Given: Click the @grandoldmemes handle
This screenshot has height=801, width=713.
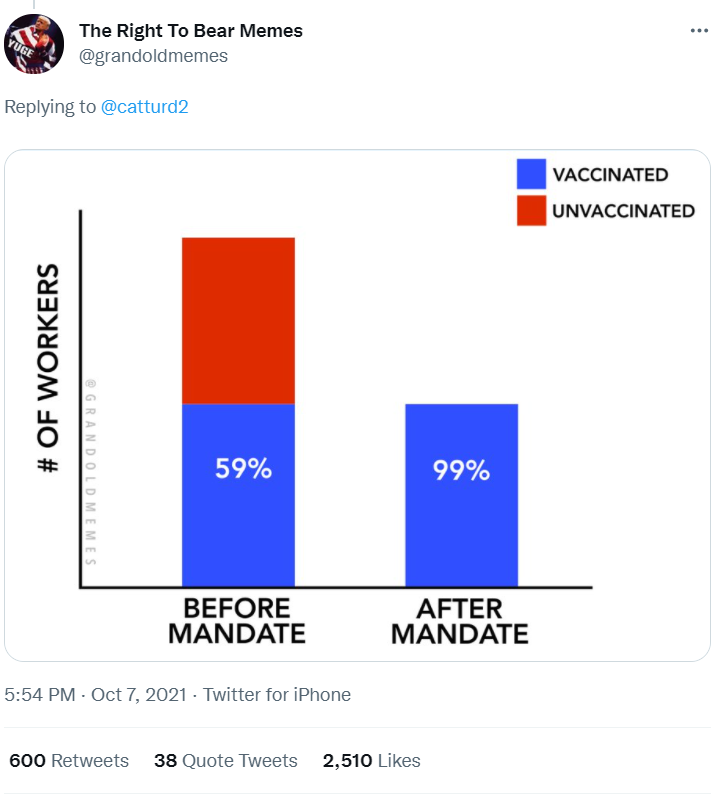Looking at the screenshot, I should click(153, 56).
